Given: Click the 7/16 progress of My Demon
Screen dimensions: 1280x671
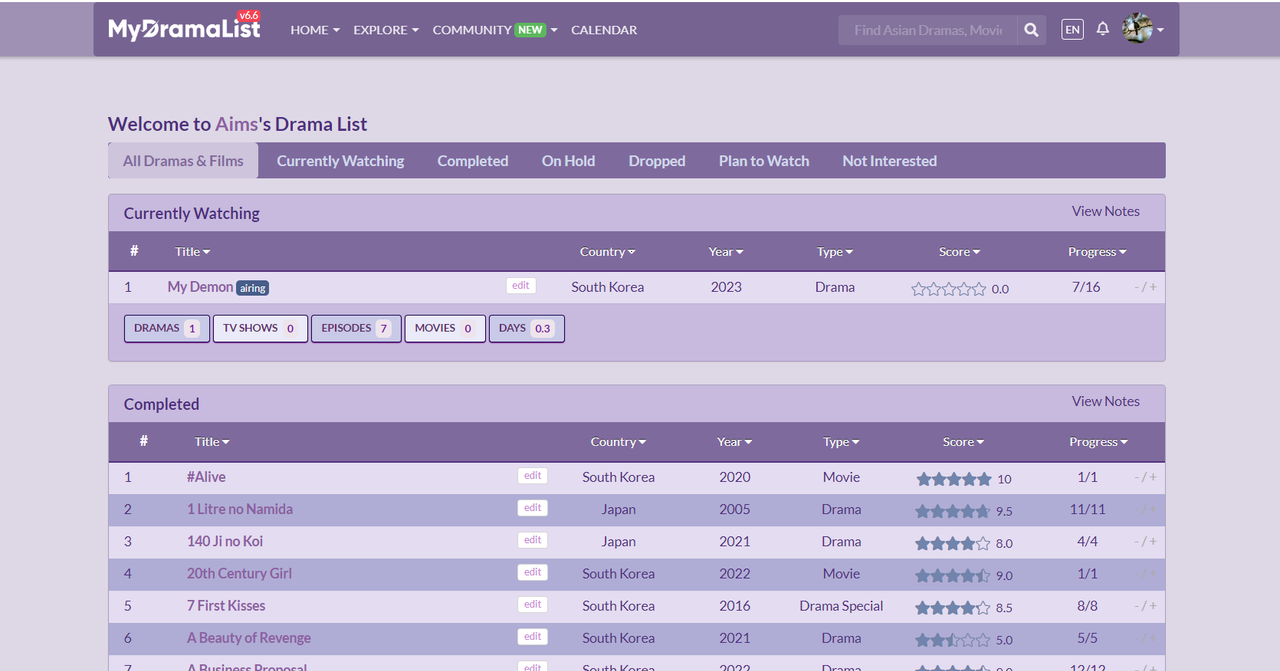Looking at the screenshot, I should 1086,287.
